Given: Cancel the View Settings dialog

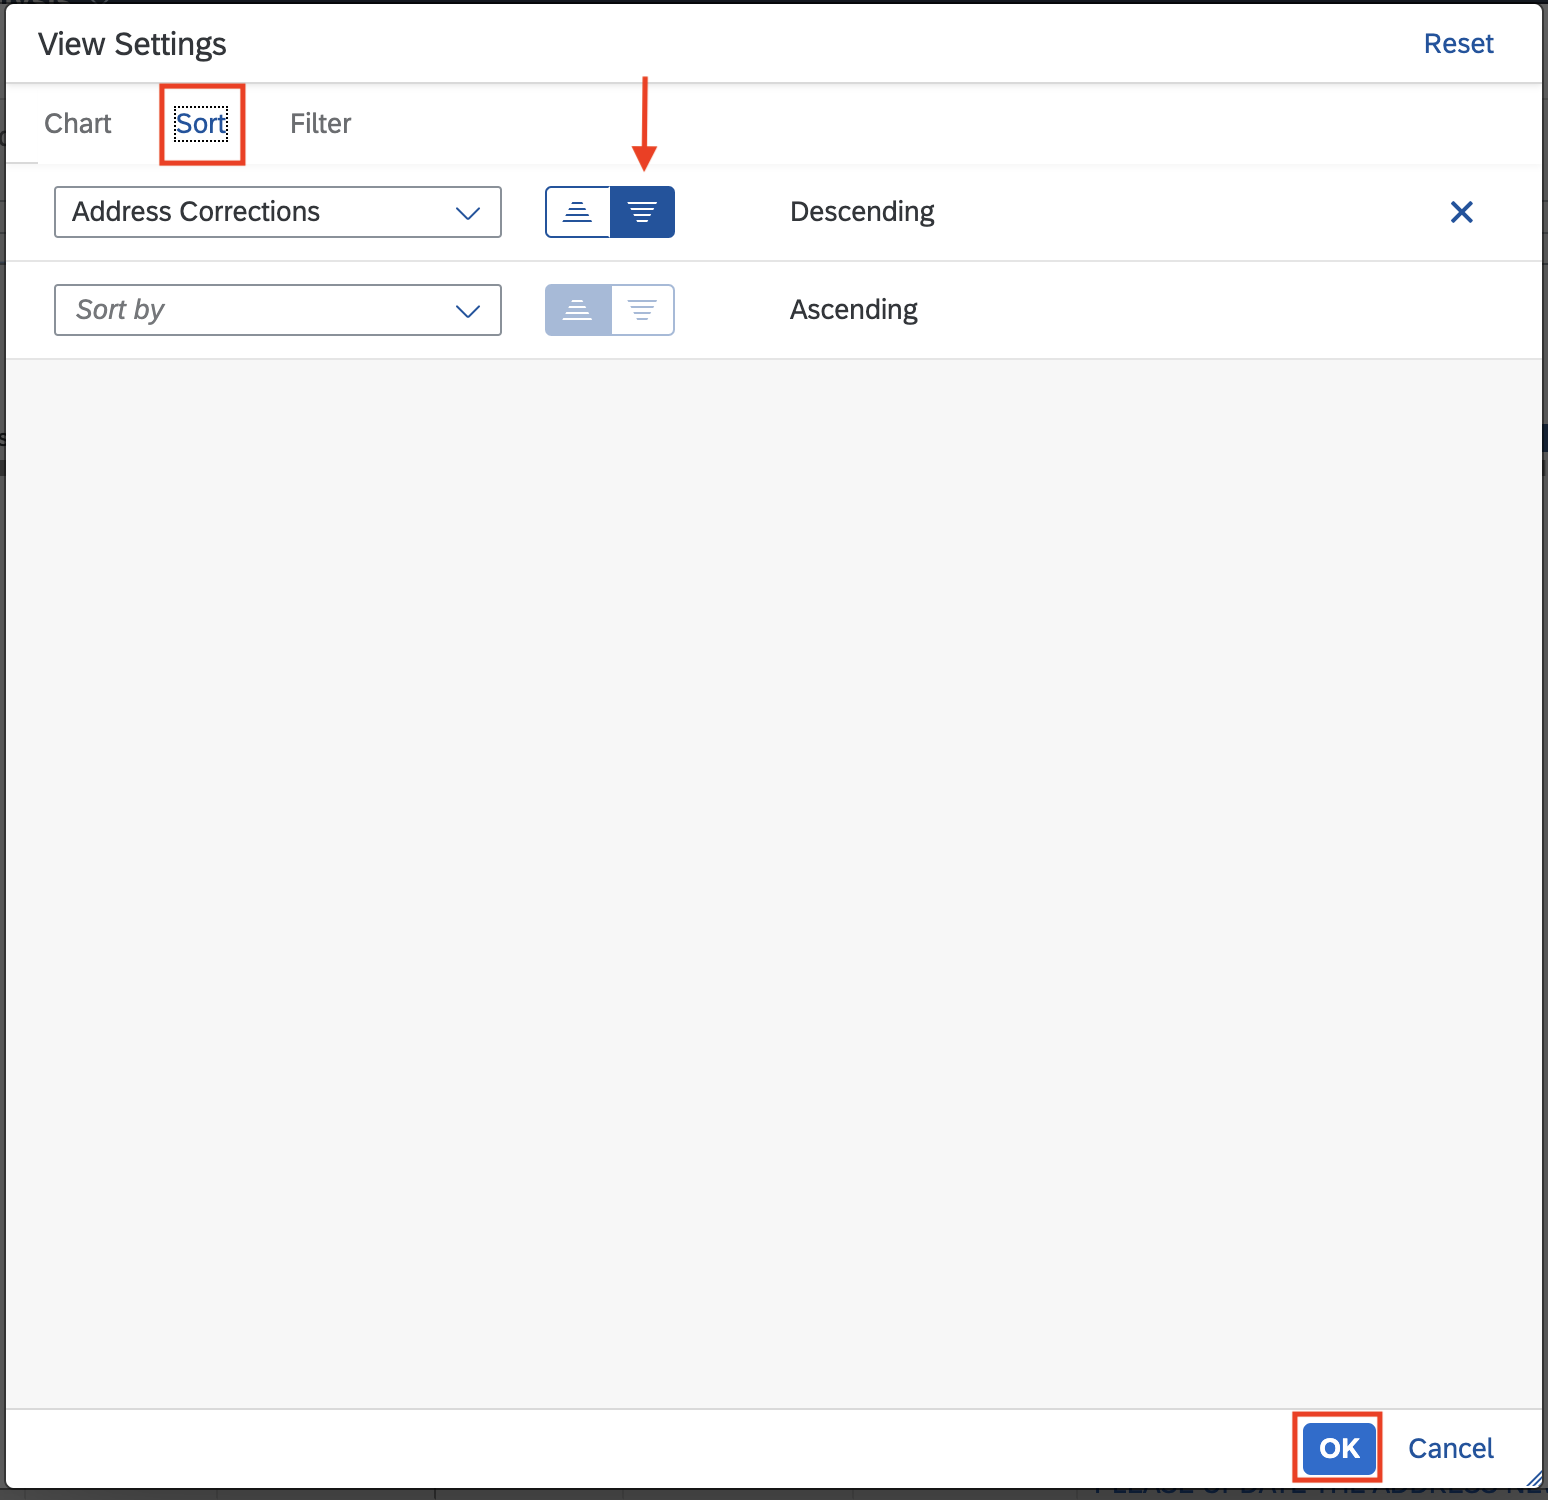Looking at the screenshot, I should pyautogui.click(x=1451, y=1448).
